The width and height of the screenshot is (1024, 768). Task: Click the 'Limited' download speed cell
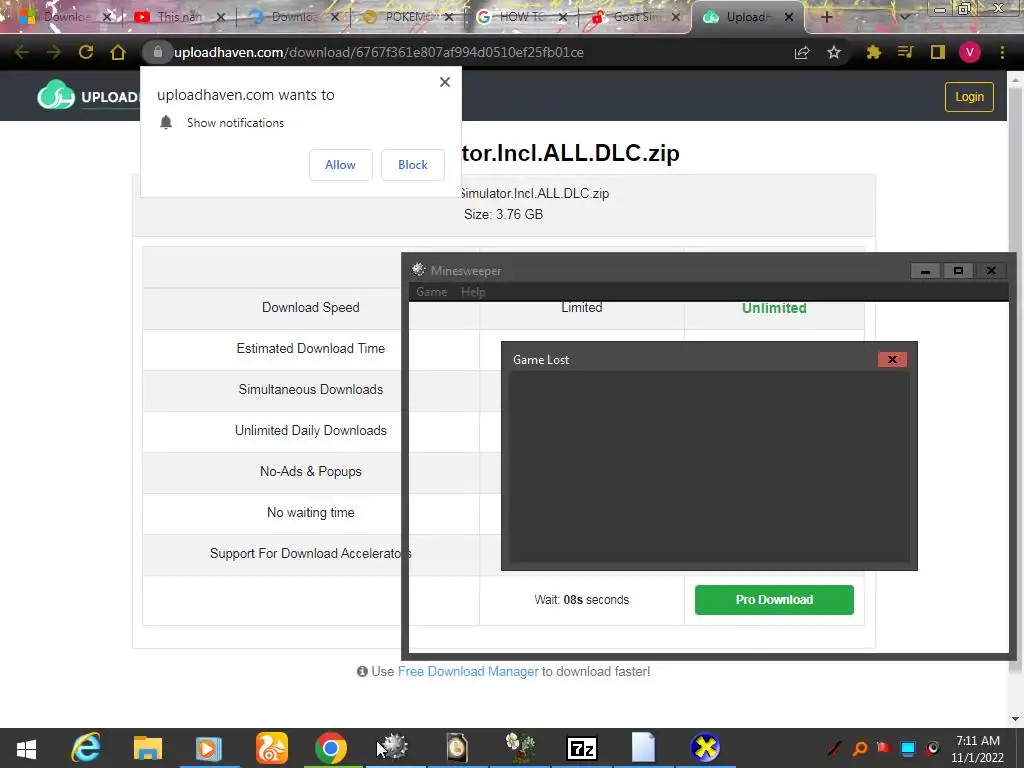[581, 308]
